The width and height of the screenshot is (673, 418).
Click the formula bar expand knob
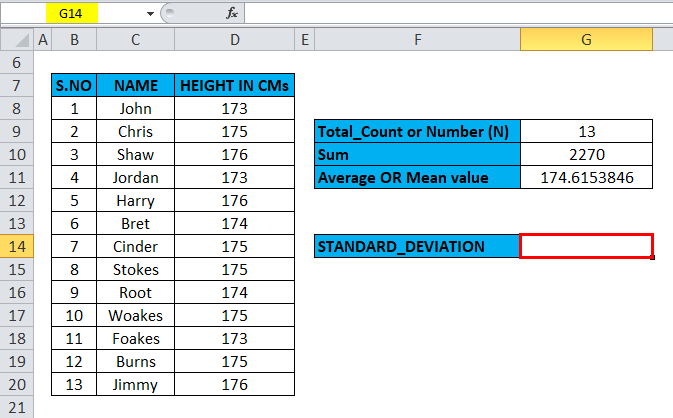coord(170,12)
